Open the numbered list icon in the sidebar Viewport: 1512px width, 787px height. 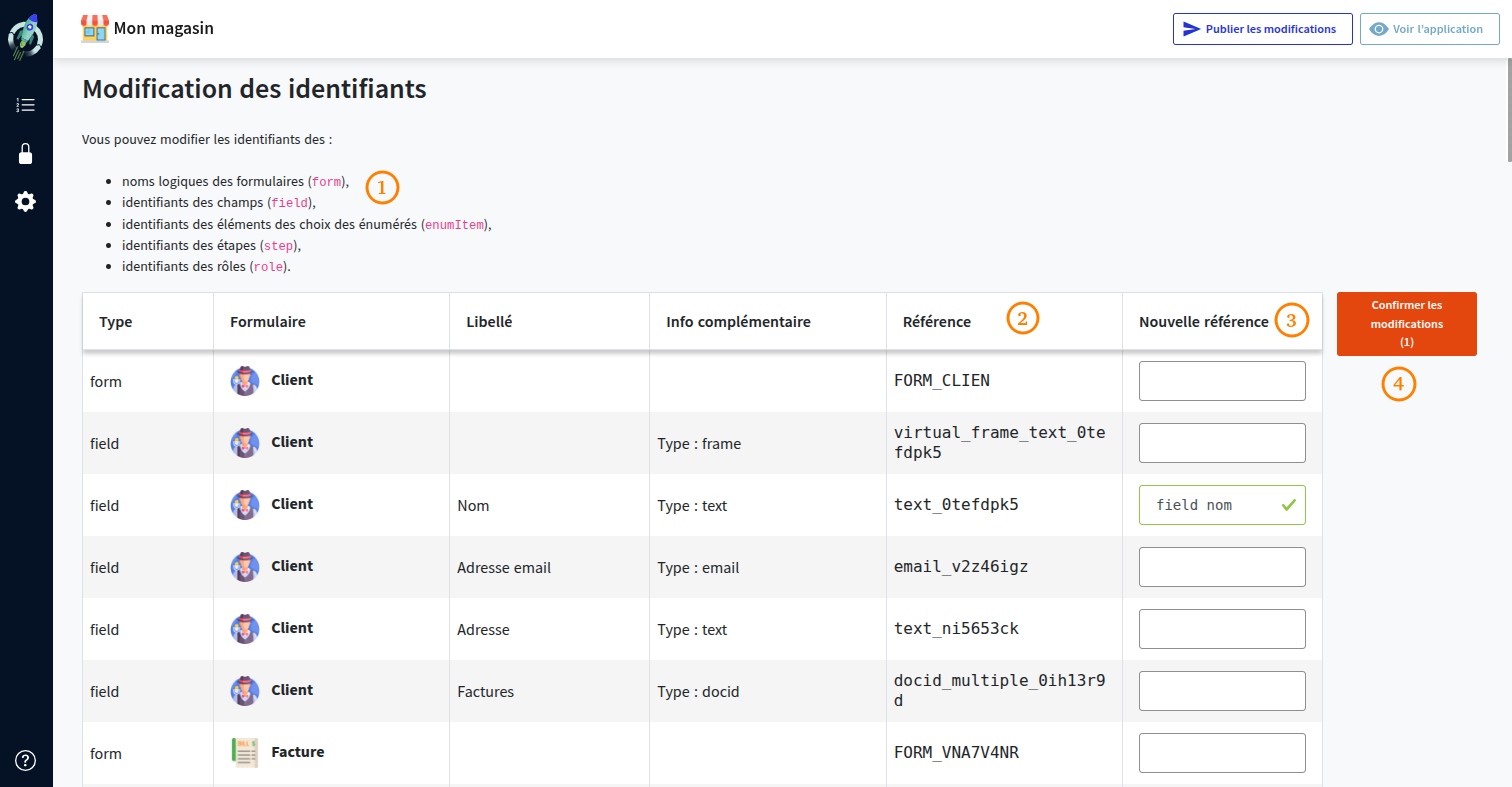point(25,104)
